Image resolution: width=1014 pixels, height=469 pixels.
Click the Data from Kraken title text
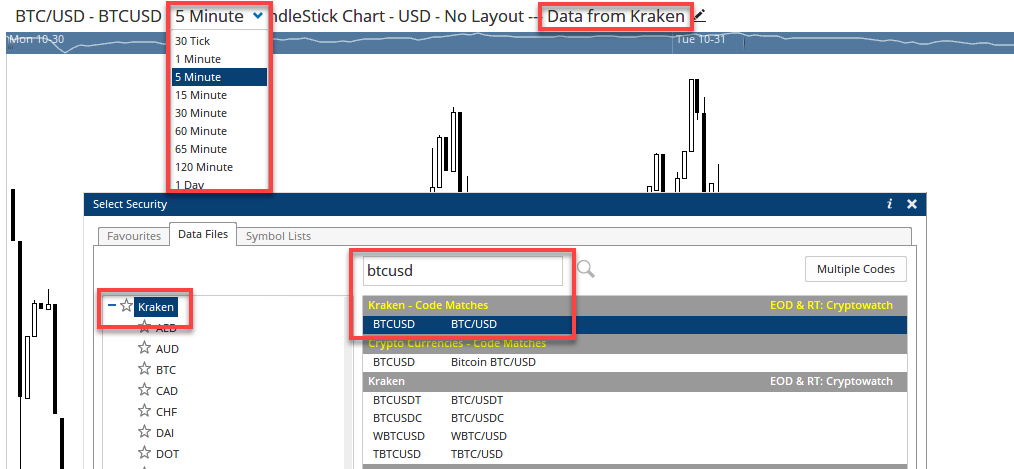click(x=616, y=16)
